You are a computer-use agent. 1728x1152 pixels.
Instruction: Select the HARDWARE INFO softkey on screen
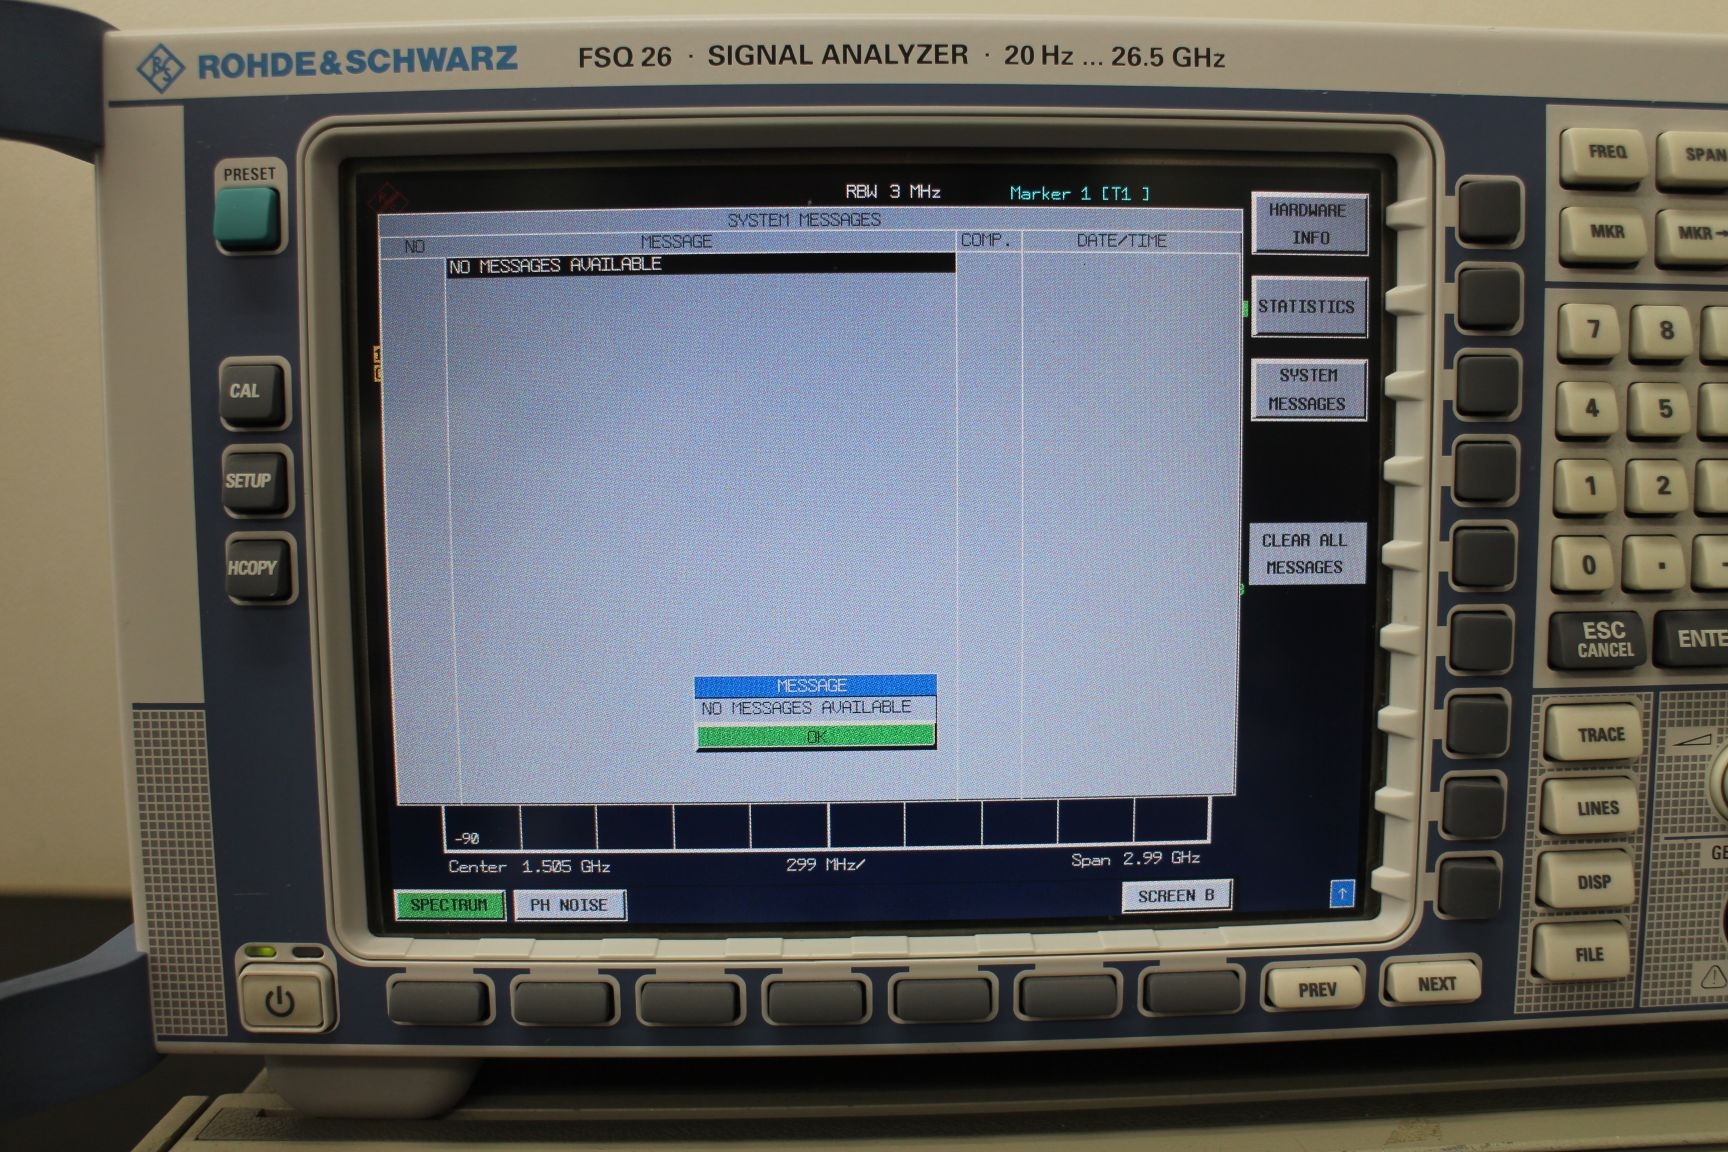point(1309,224)
